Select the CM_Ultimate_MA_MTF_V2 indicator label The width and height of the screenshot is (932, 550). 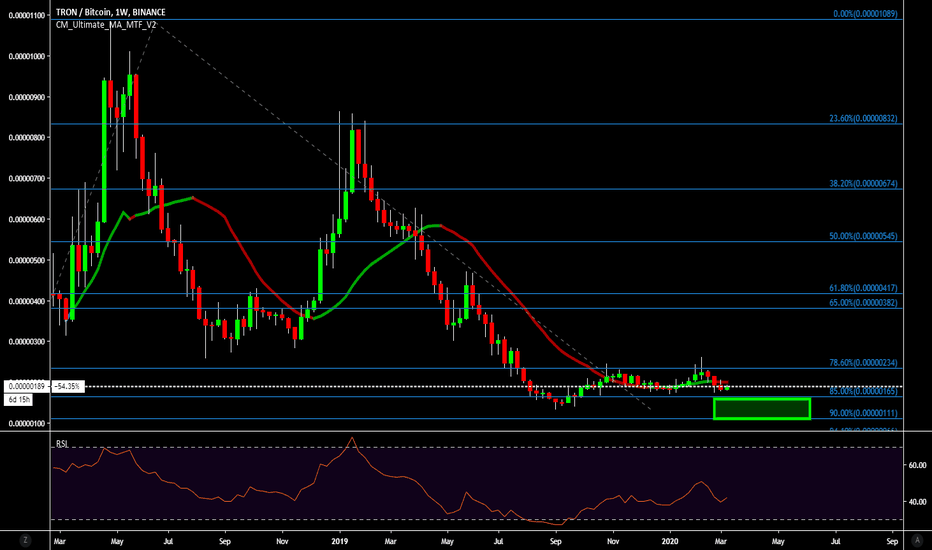(106, 24)
